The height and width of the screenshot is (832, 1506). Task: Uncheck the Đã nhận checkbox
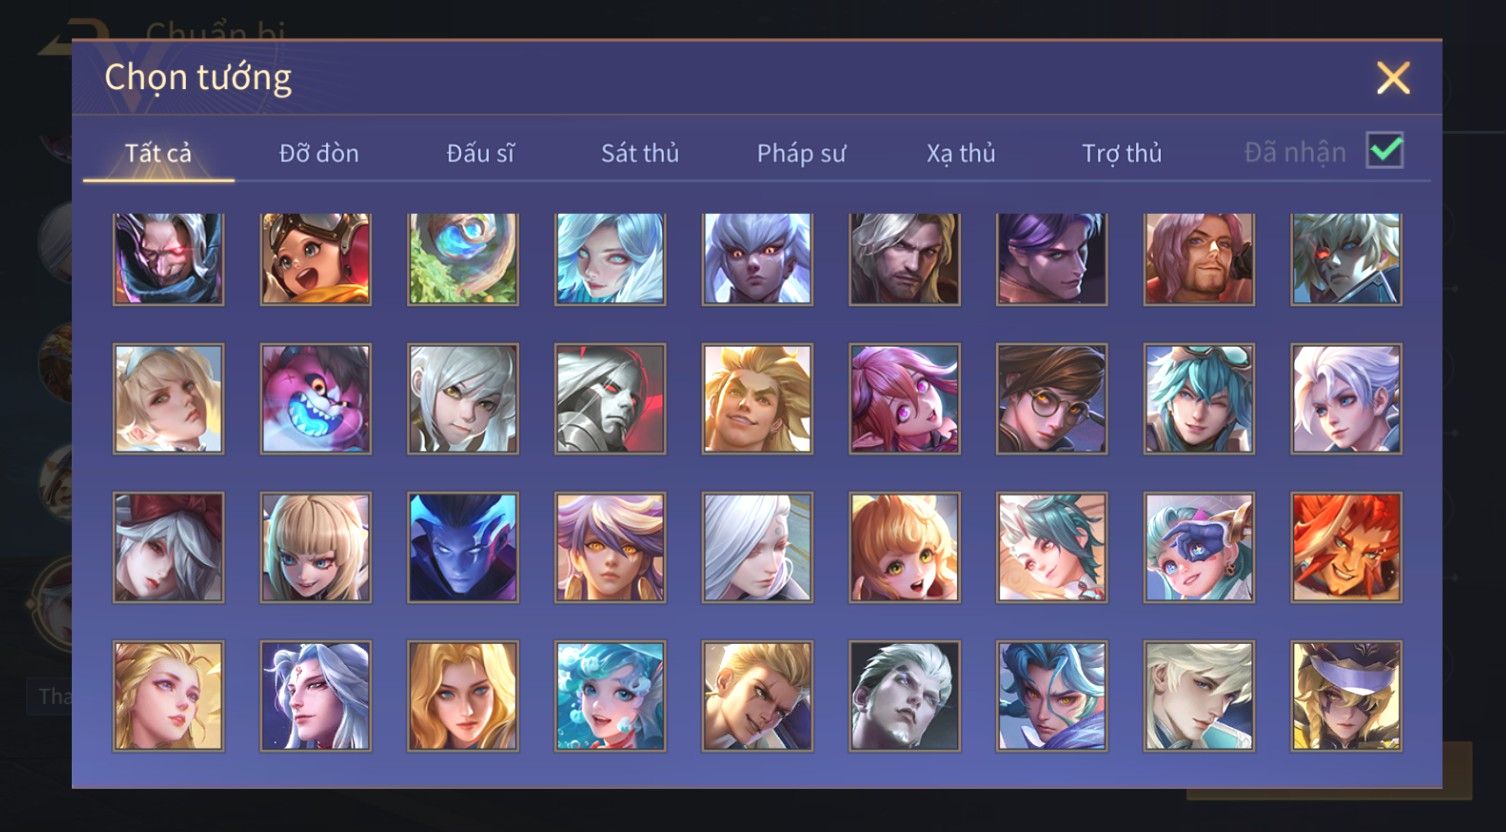tap(1385, 151)
